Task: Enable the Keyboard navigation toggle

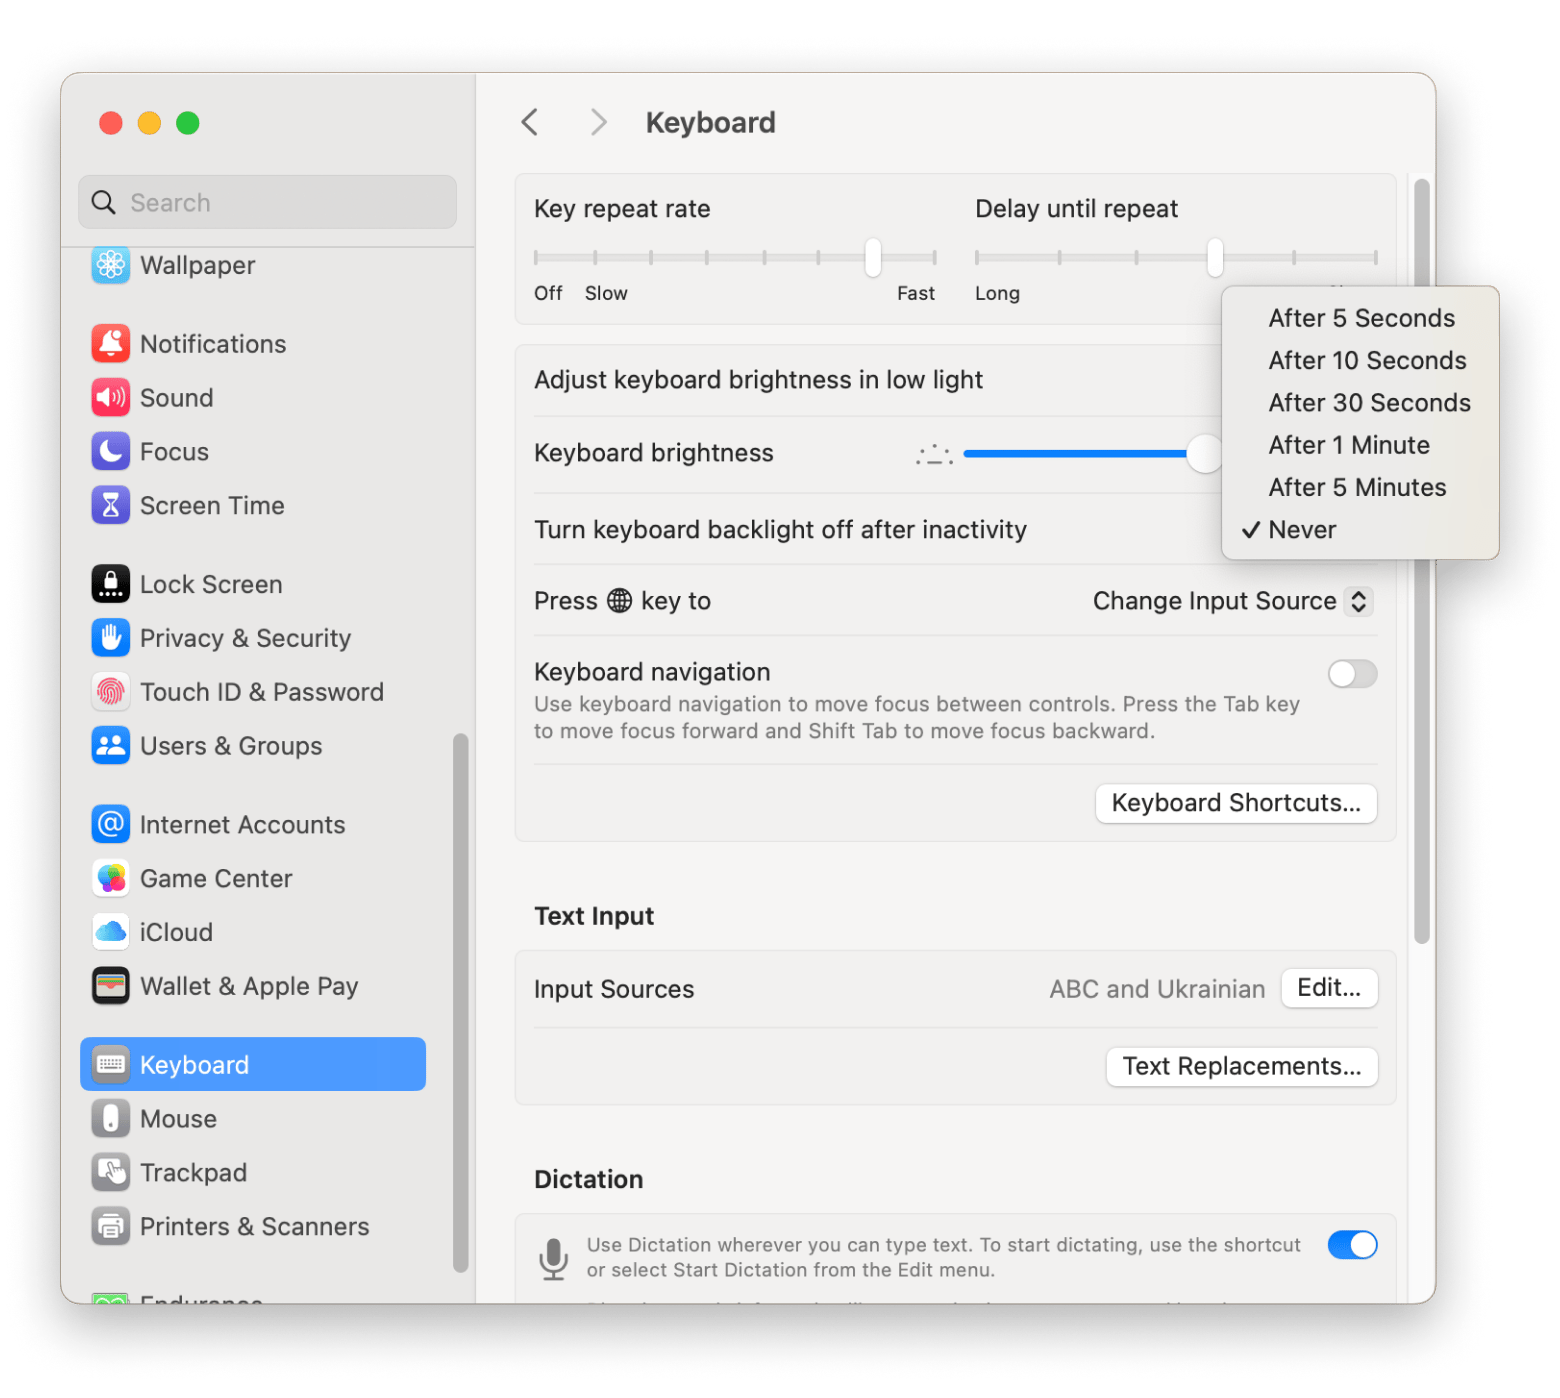Action: pyautogui.click(x=1351, y=674)
